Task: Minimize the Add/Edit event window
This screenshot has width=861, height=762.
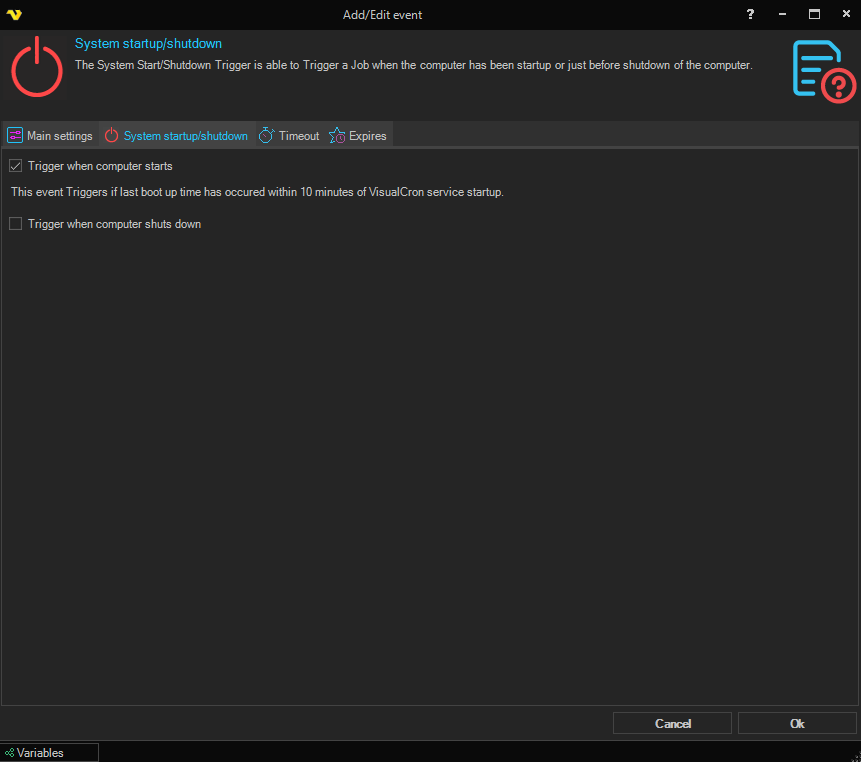Action: [x=782, y=14]
